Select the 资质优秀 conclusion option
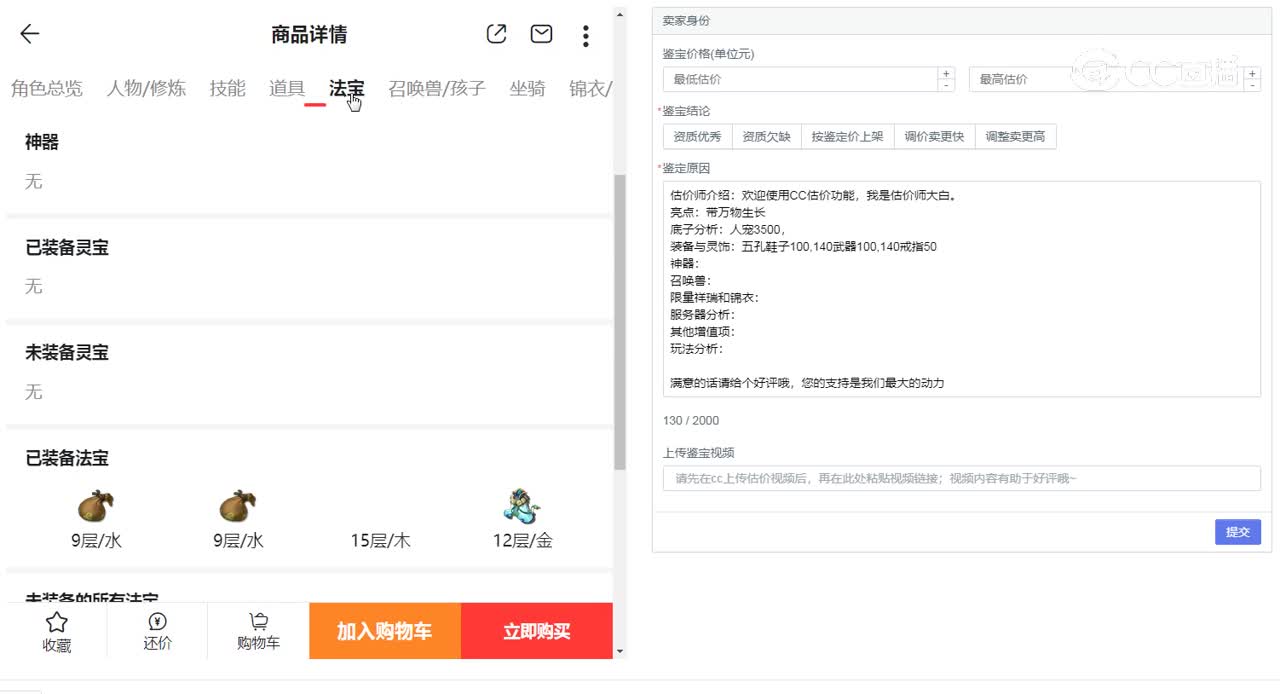 [x=697, y=136]
